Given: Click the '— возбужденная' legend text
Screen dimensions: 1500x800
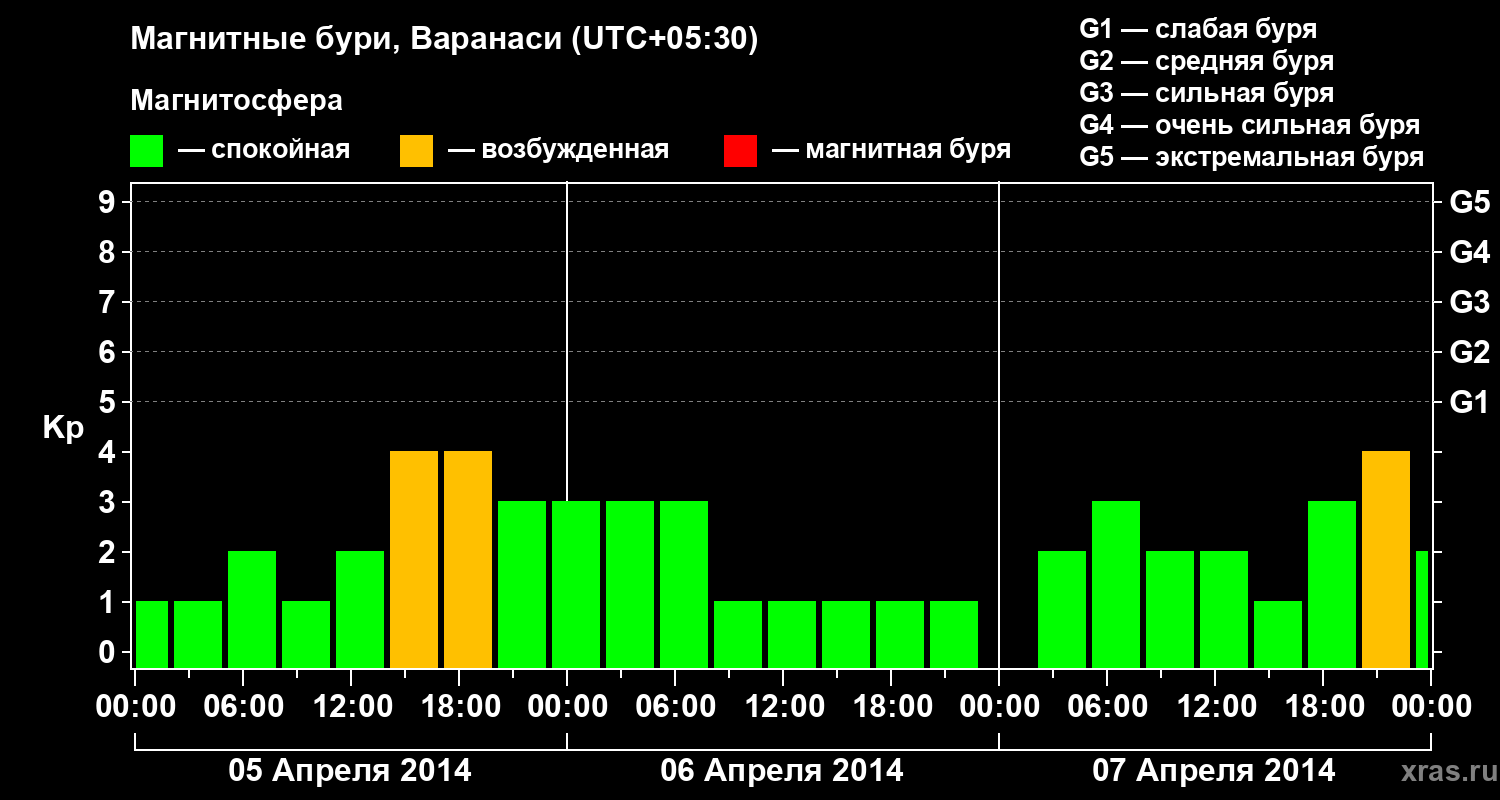Looking at the screenshot, I should (558, 151).
